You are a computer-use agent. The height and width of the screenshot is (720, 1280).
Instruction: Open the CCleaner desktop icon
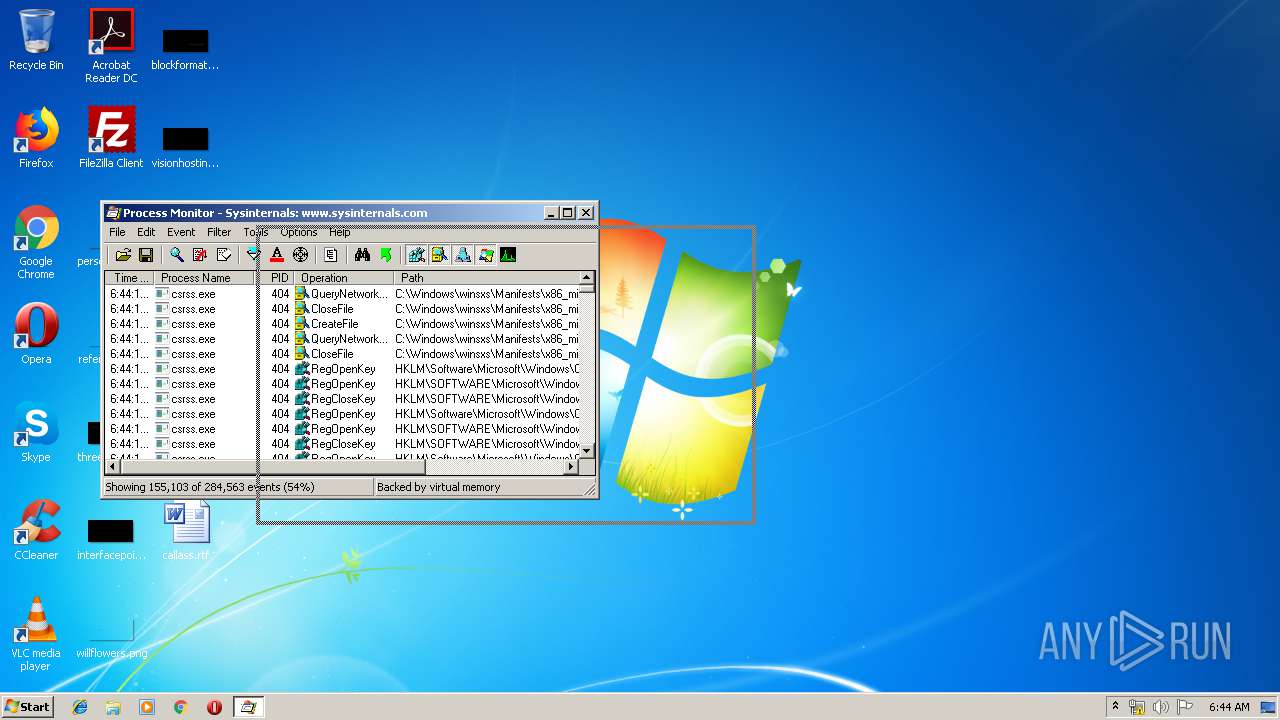pyautogui.click(x=36, y=530)
